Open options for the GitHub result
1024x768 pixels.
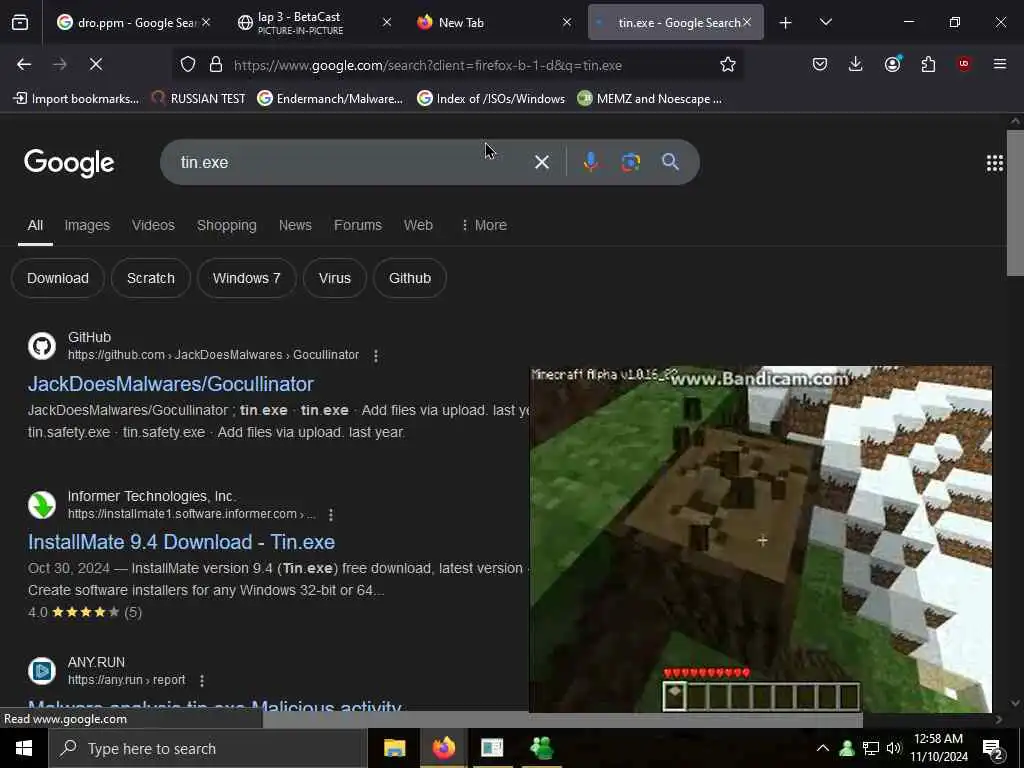pyautogui.click(x=376, y=356)
